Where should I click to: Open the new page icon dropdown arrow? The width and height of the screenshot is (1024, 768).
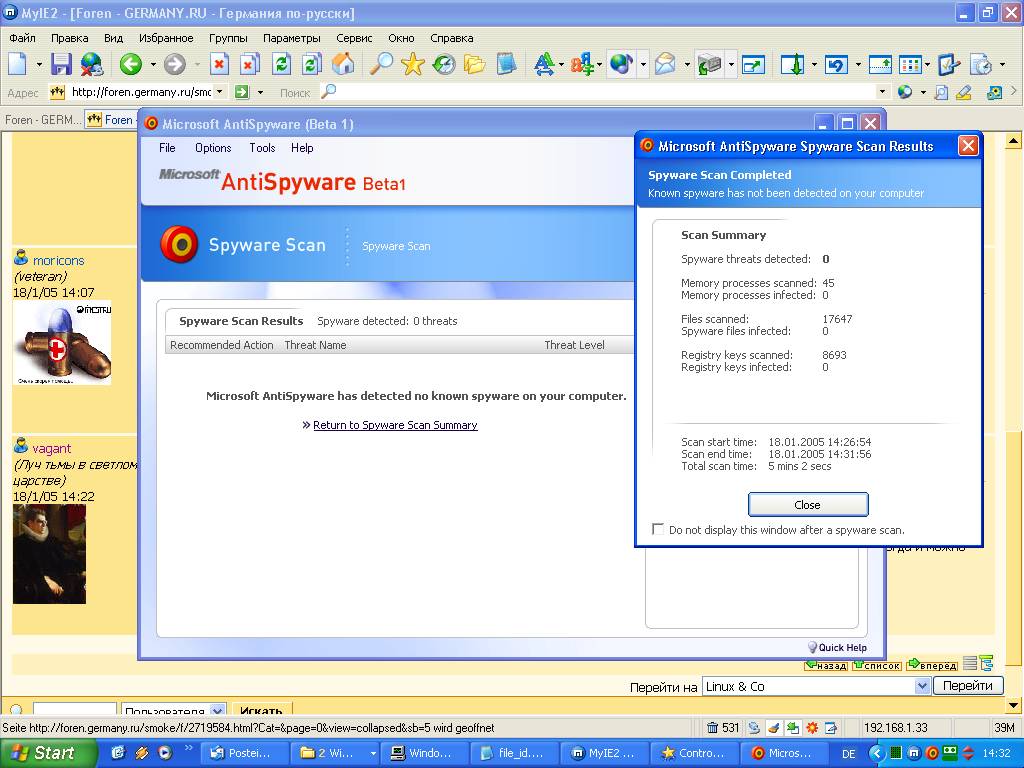click(39, 65)
